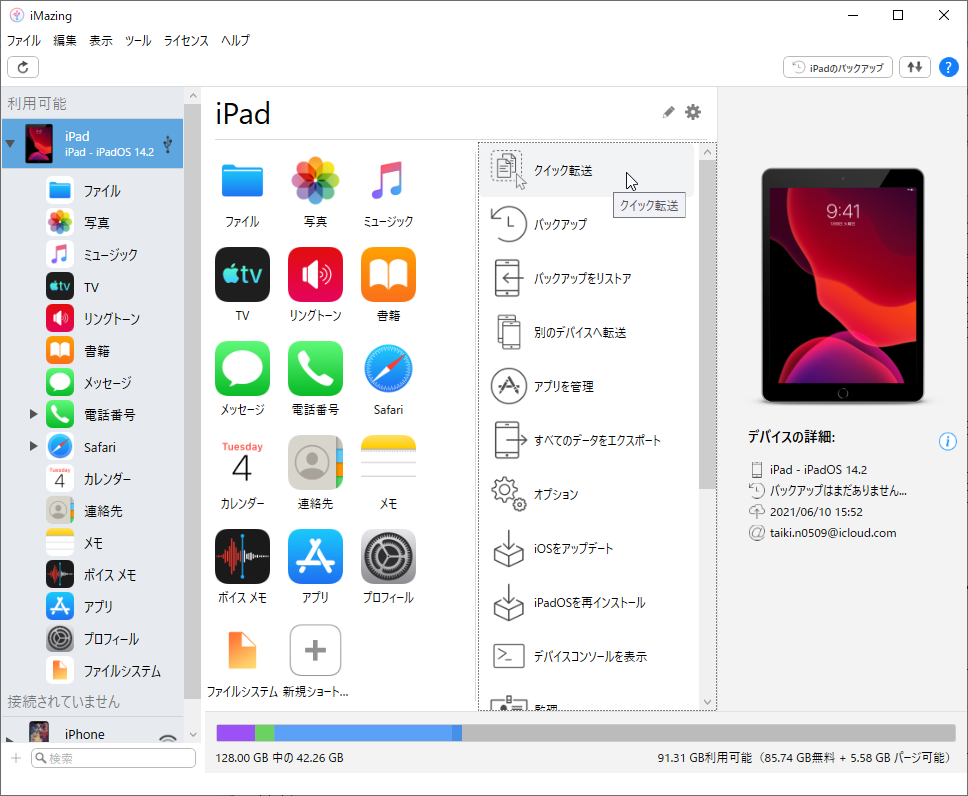Expand the 電話番号 tree item in sidebar
Screen dimensions: 968x796
click(34, 414)
